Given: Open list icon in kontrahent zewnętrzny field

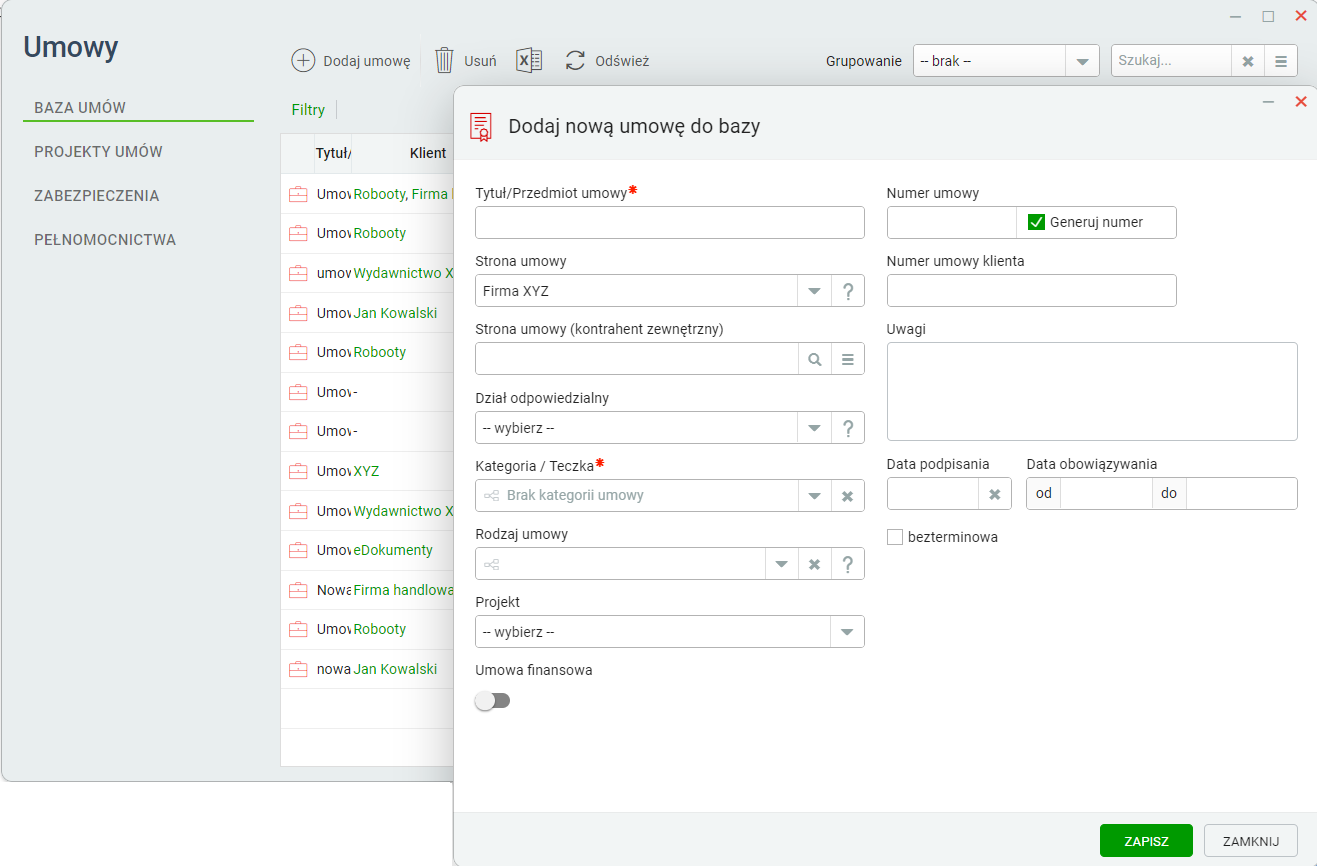Looking at the screenshot, I should (848, 359).
